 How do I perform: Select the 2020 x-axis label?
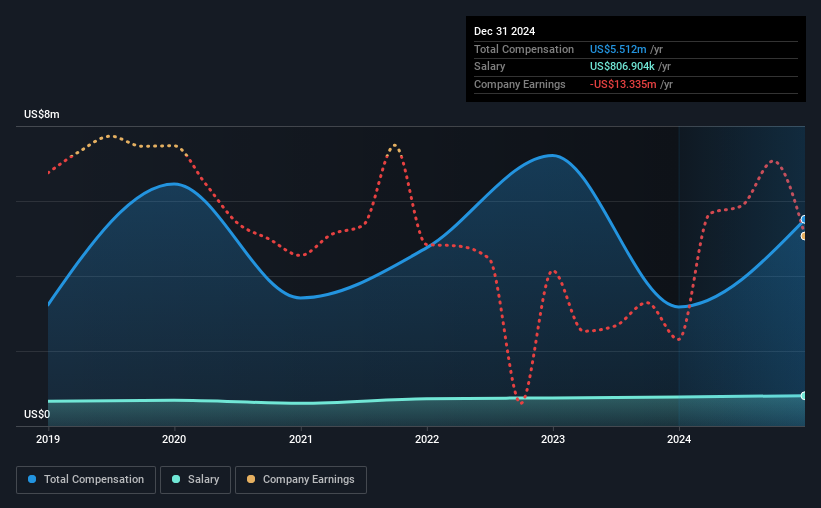174,439
